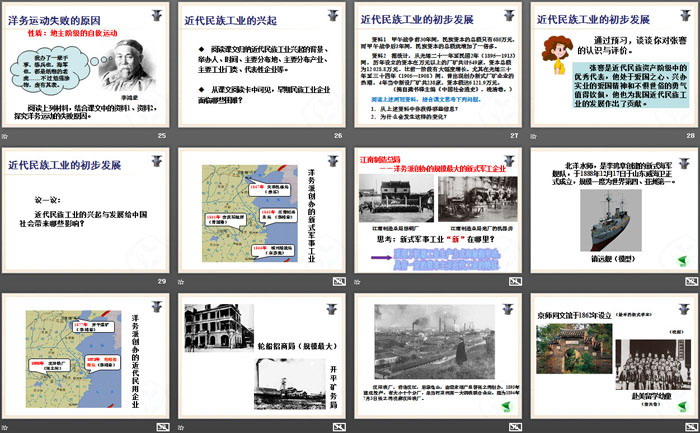Click the 镇远舰（模型） caption
Screen dimensions: 700x433
(x=613, y=258)
